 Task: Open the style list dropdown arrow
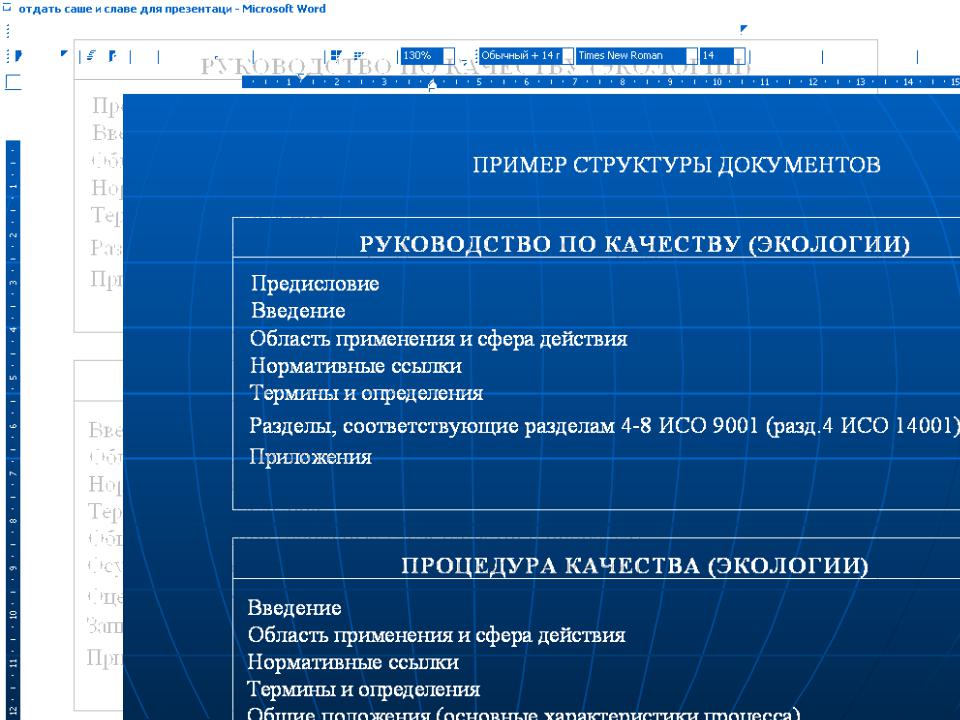point(568,56)
